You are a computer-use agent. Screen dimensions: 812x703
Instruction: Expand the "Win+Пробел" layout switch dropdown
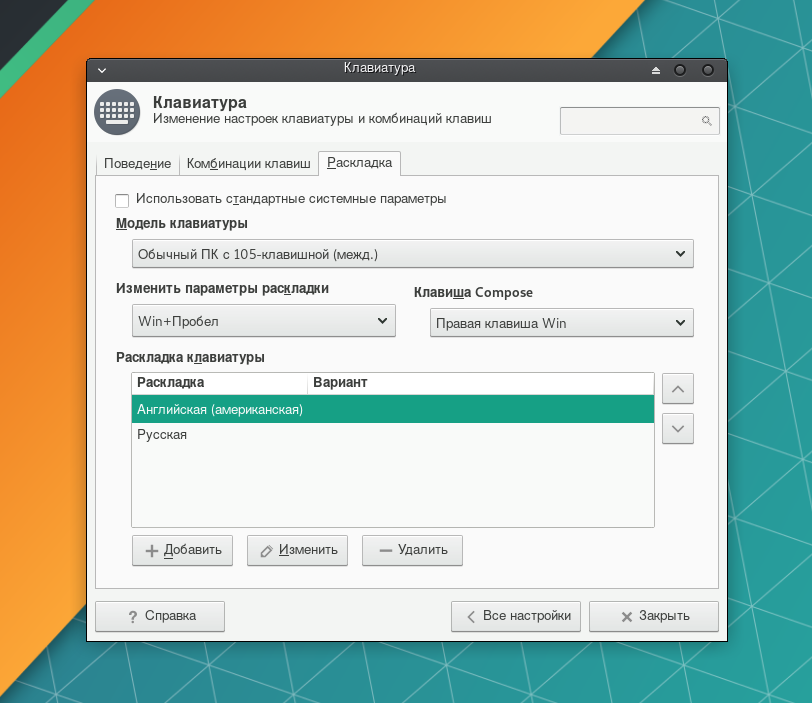(x=264, y=321)
